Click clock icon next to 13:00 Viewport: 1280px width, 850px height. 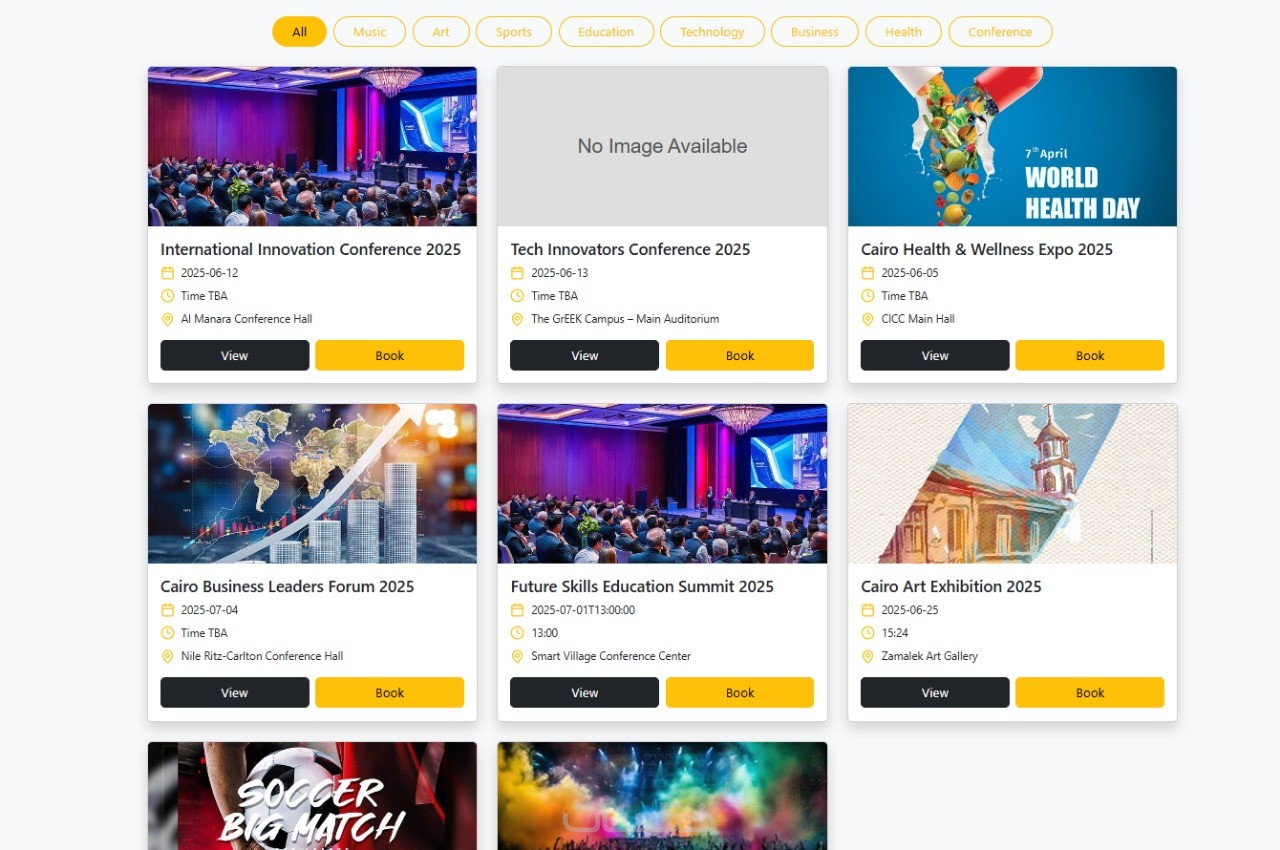click(x=517, y=633)
